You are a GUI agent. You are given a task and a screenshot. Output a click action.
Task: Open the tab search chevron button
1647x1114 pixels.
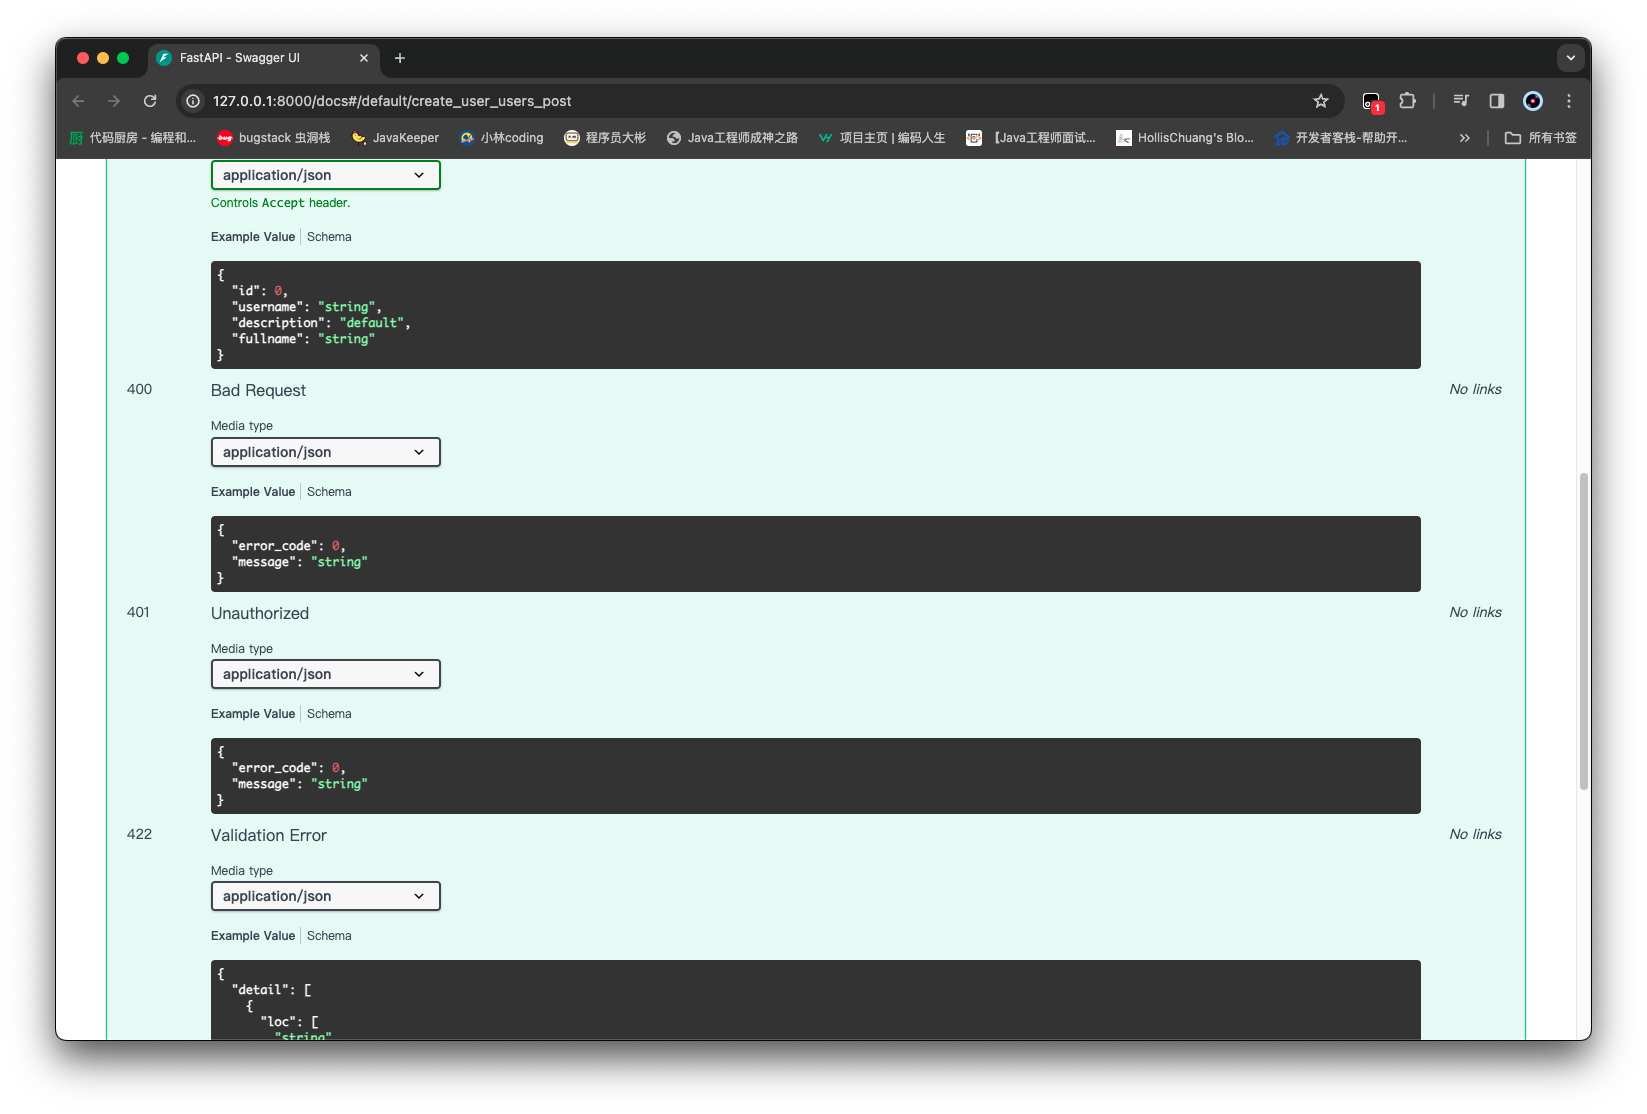pyautogui.click(x=1571, y=58)
